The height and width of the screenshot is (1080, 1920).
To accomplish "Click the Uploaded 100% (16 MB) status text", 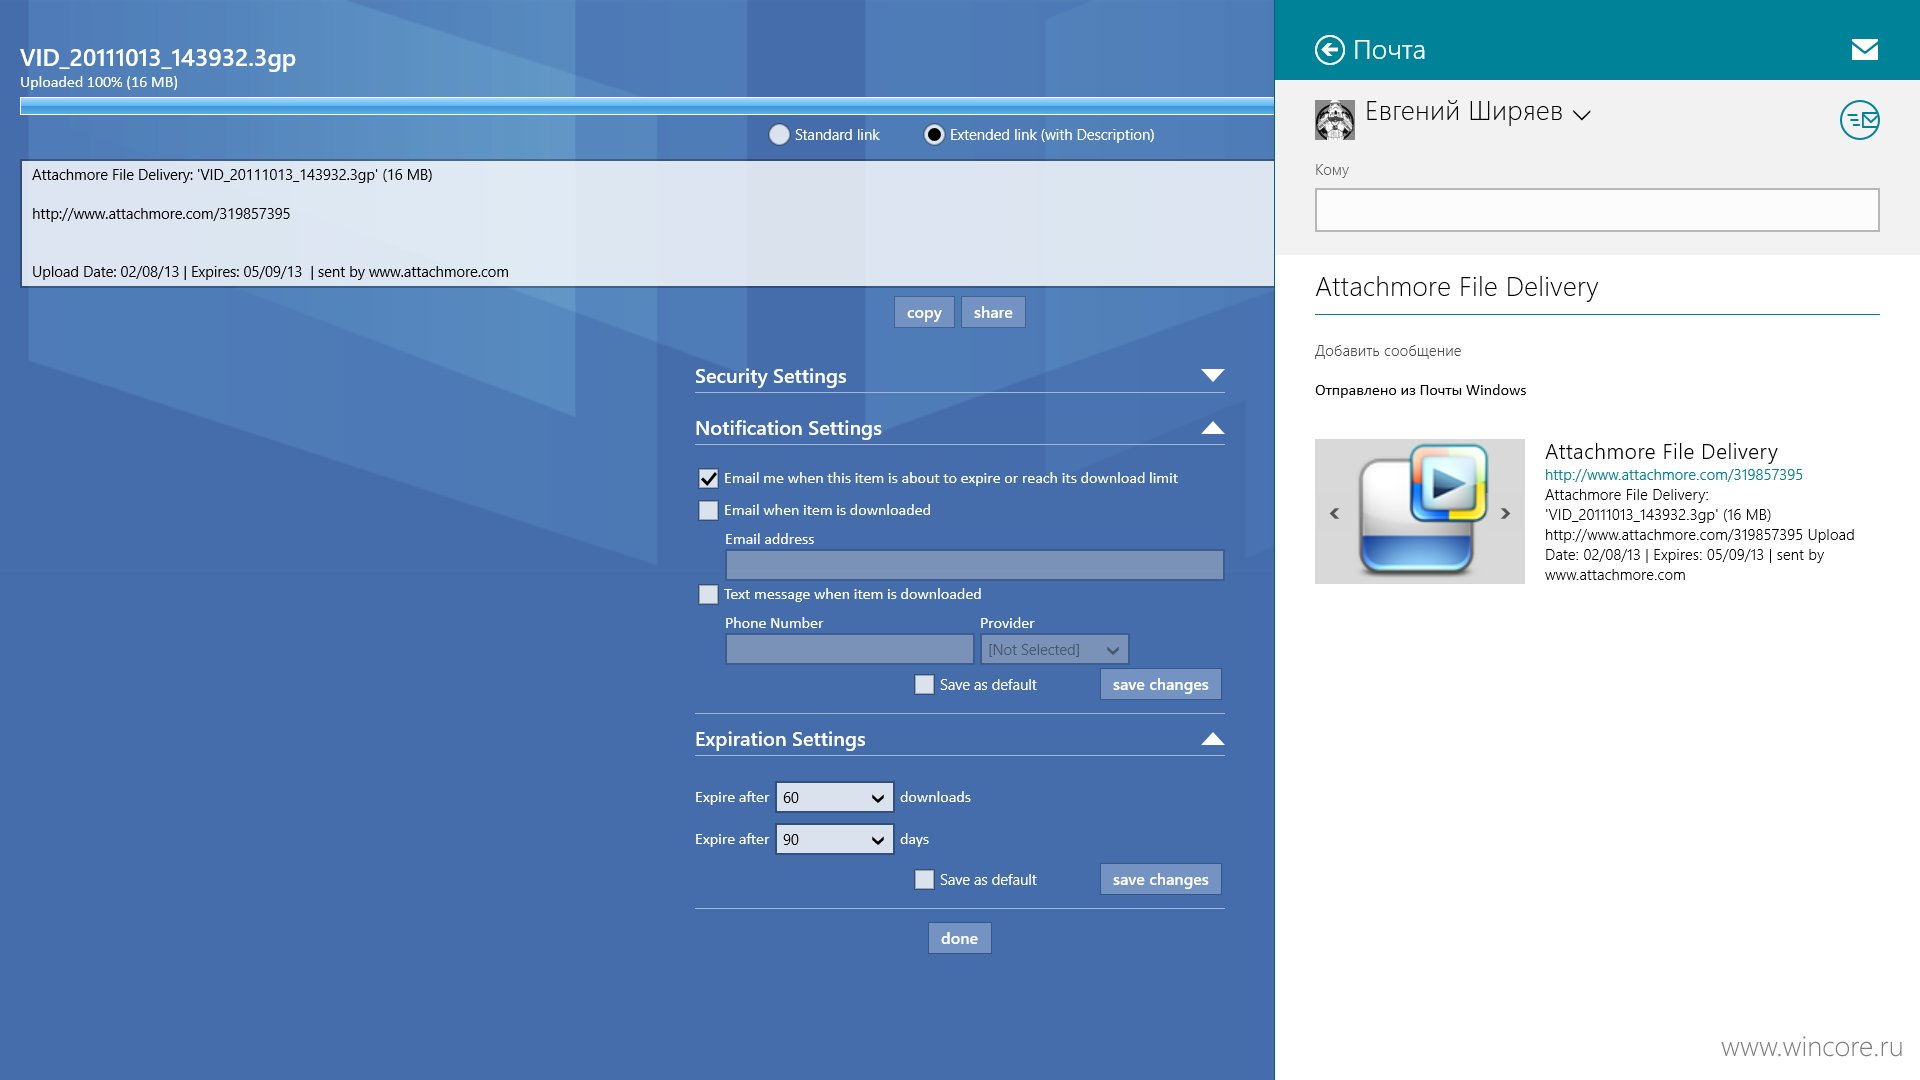I will coord(99,83).
